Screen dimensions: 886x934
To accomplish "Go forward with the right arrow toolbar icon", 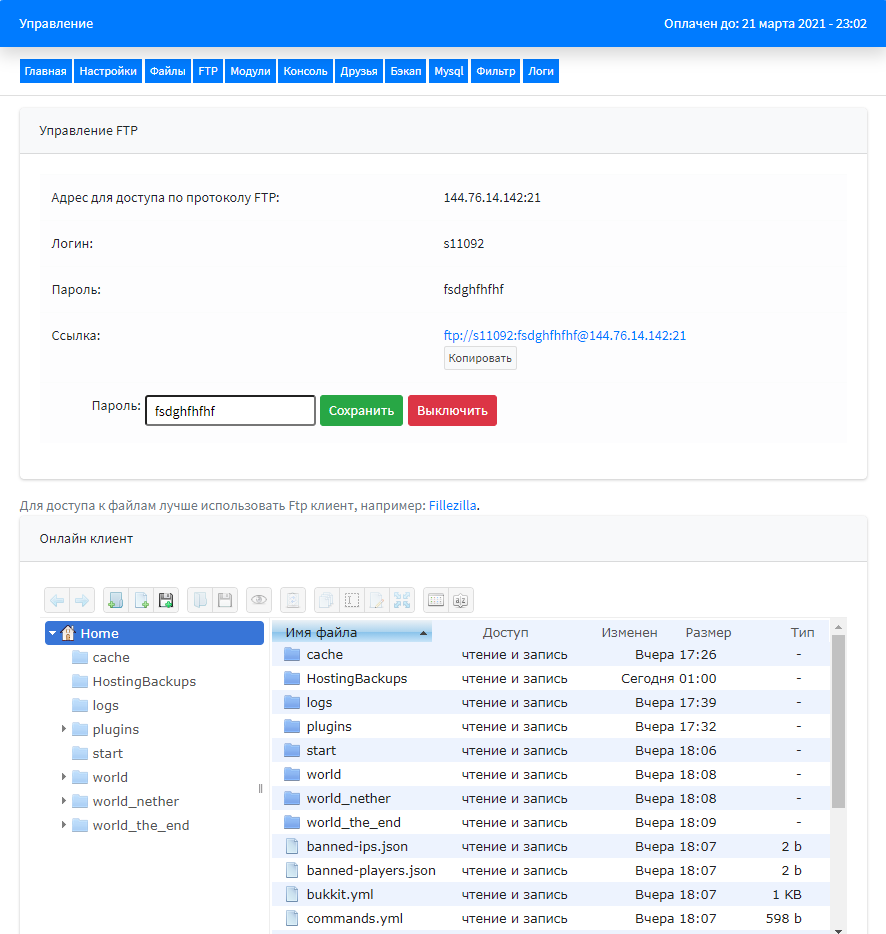I will (82, 600).
